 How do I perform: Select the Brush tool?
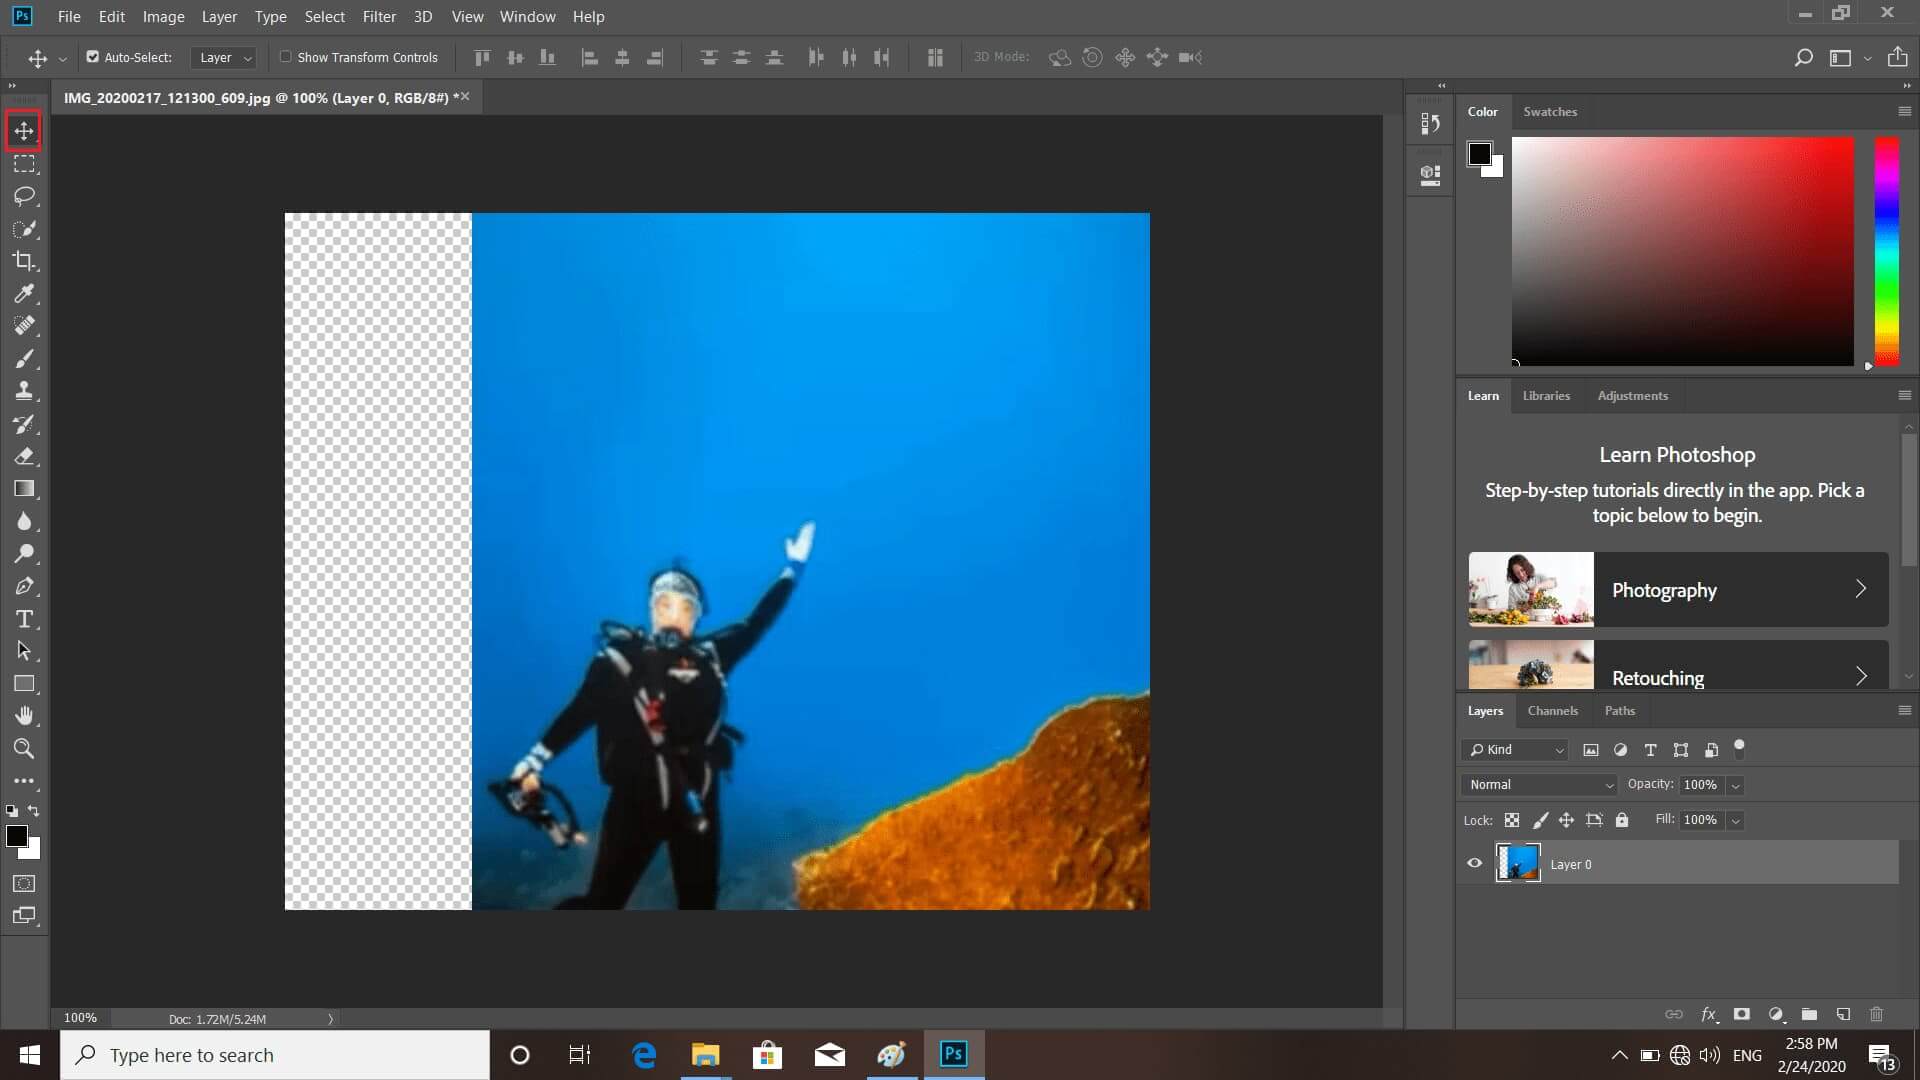[24, 359]
